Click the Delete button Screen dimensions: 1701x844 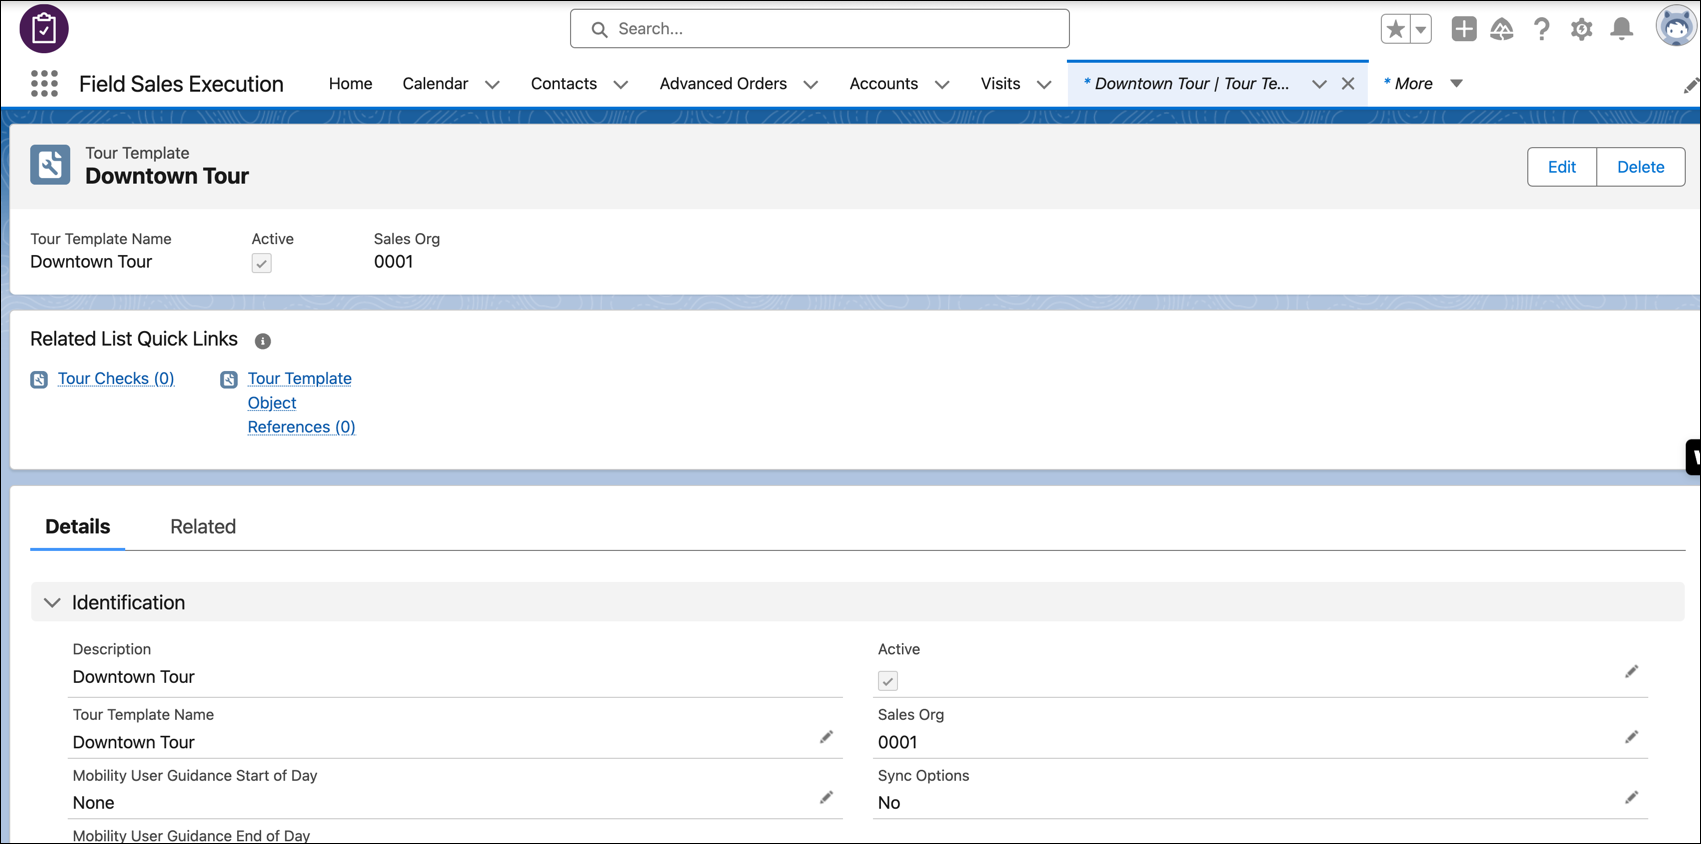click(x=1641, y=167)
